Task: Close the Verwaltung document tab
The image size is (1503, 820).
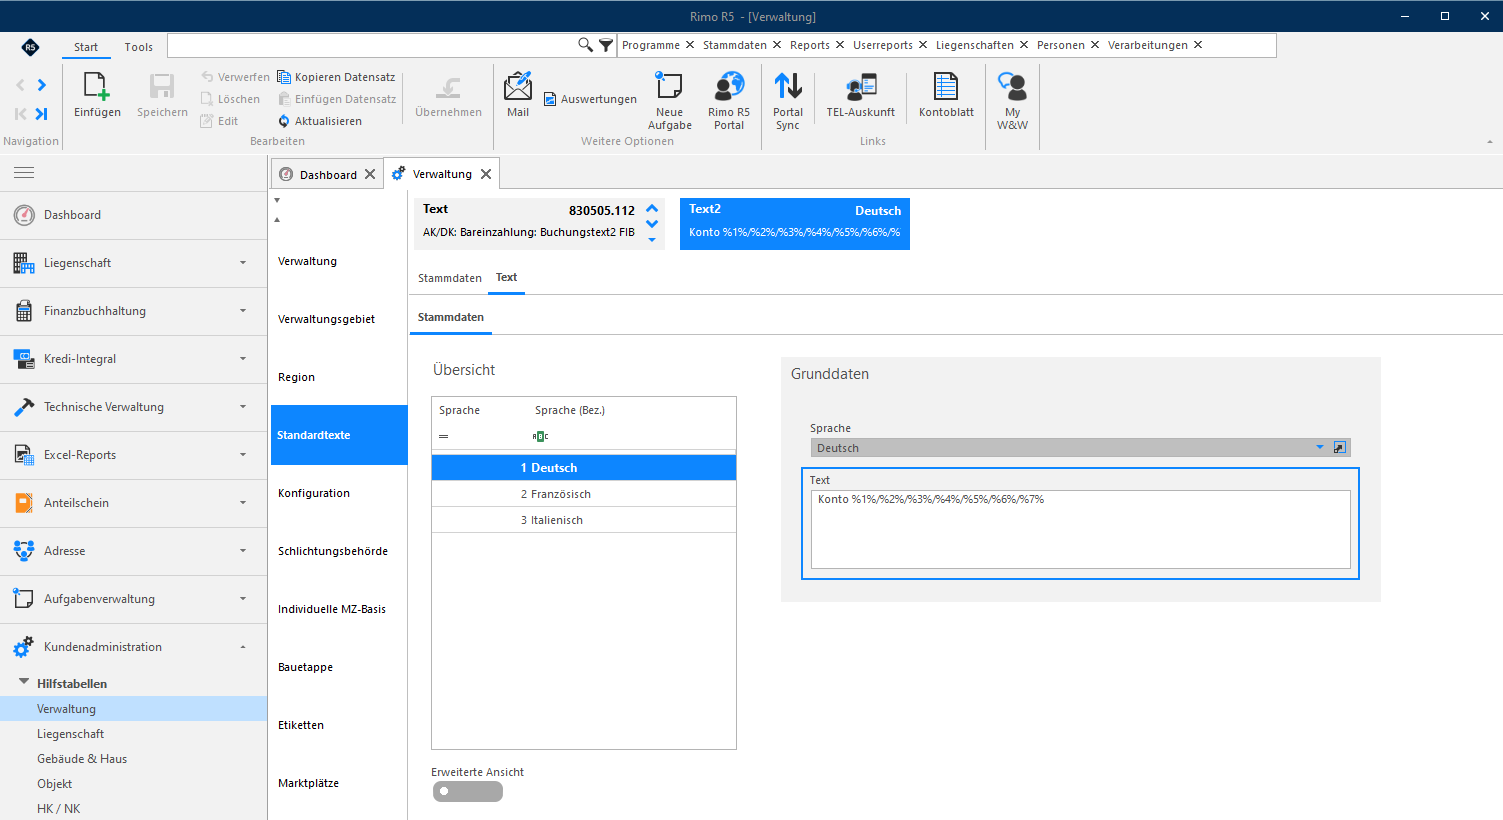Action: pyautogui.click(x=486, y=174)
